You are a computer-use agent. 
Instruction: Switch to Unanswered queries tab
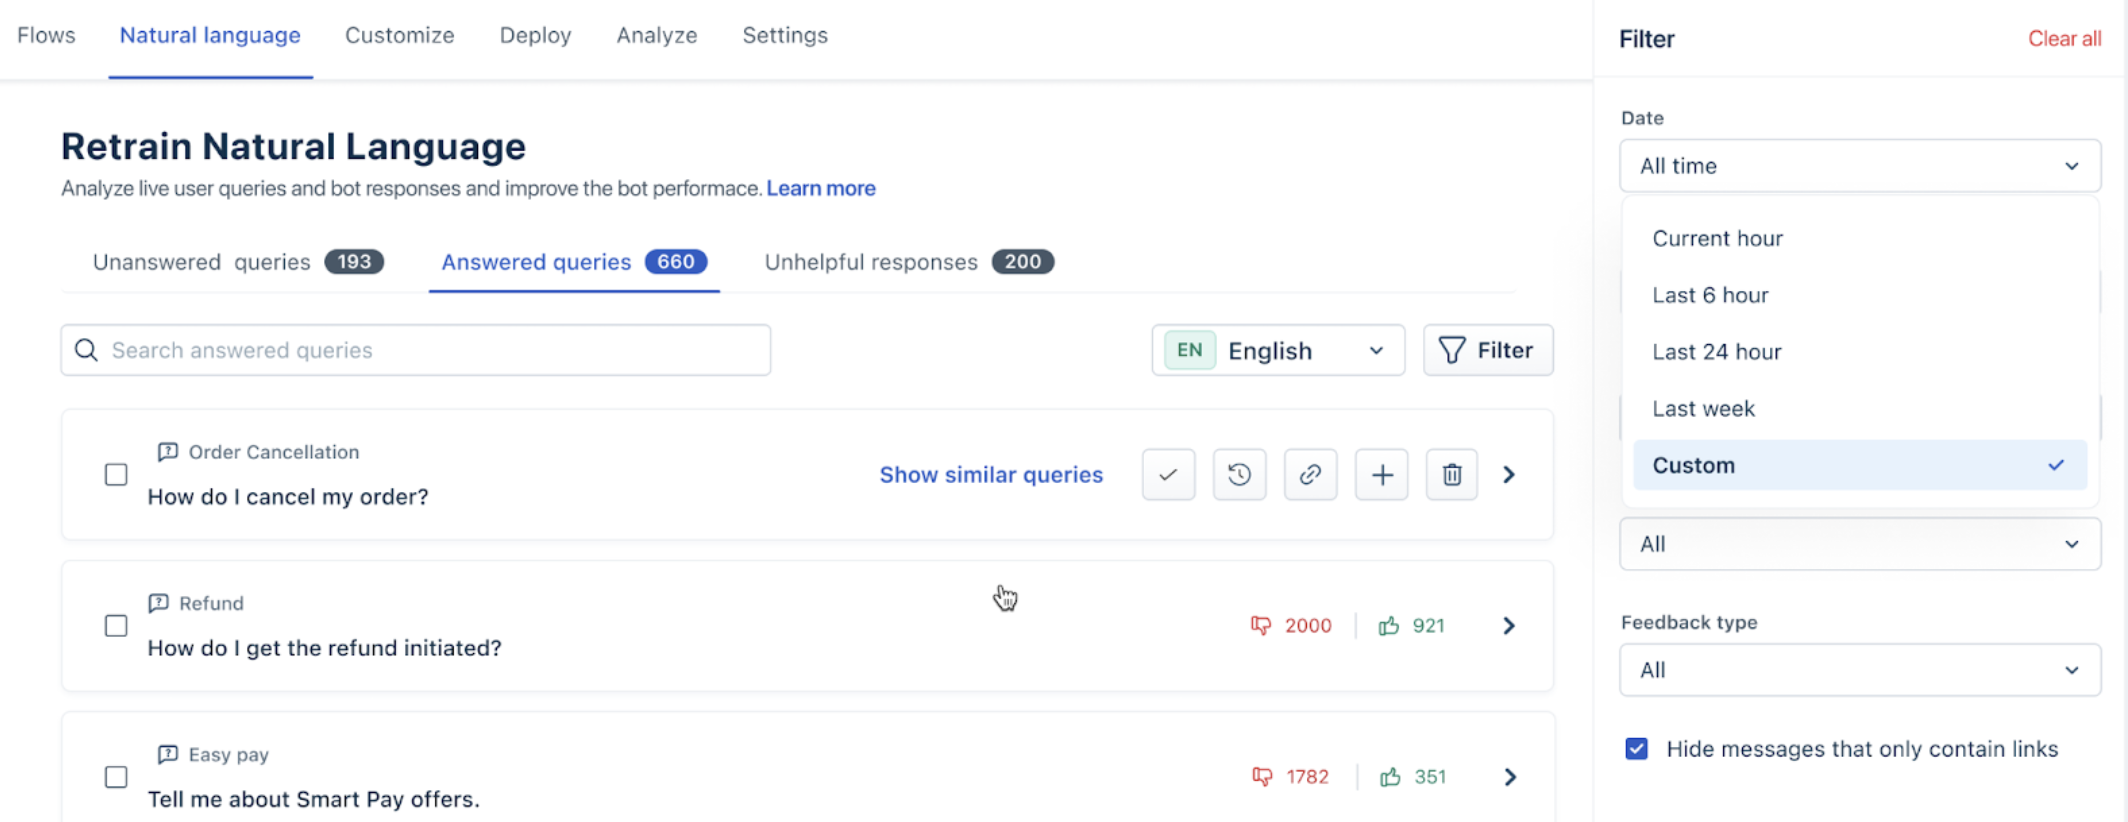(x=238, y=262)
